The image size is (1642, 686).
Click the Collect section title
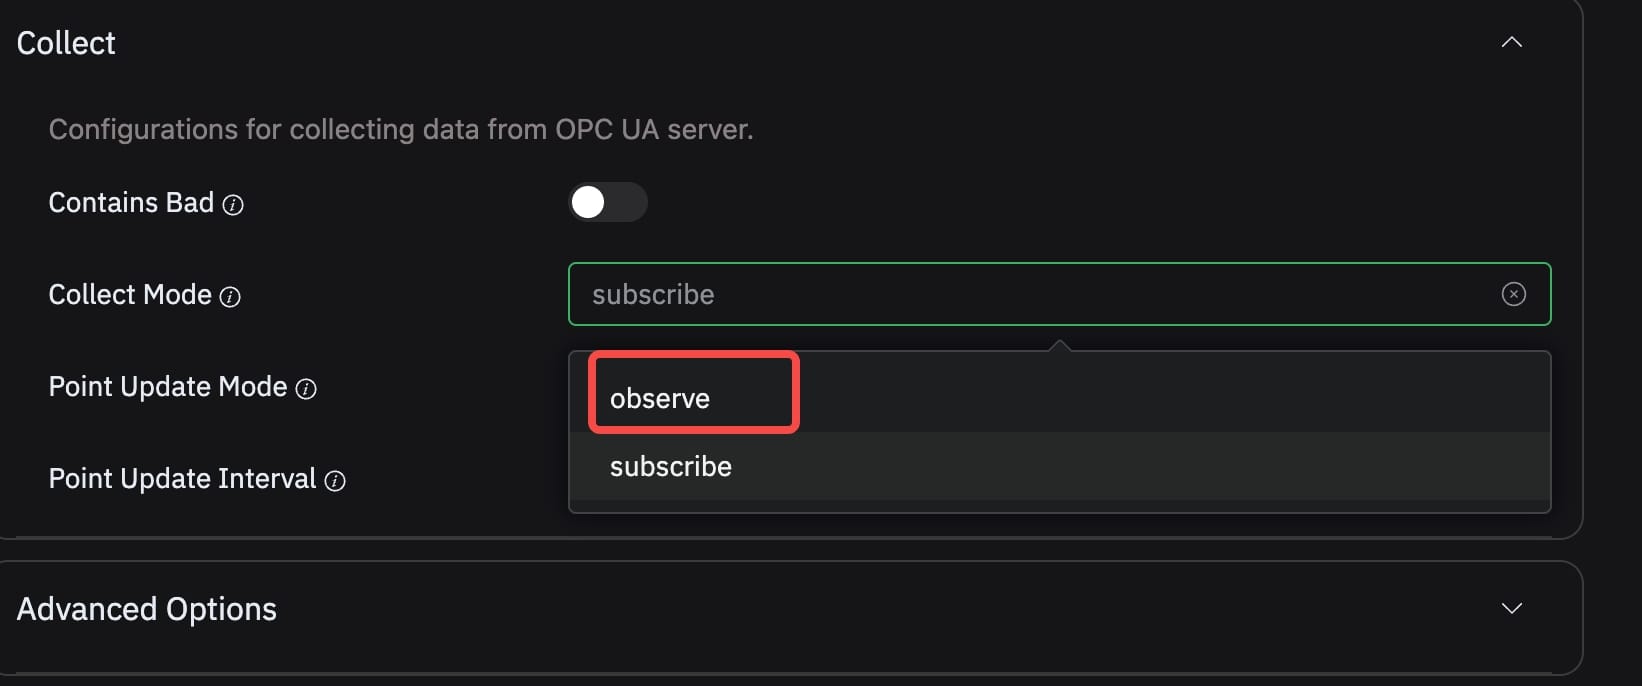(x=66, y=43)
